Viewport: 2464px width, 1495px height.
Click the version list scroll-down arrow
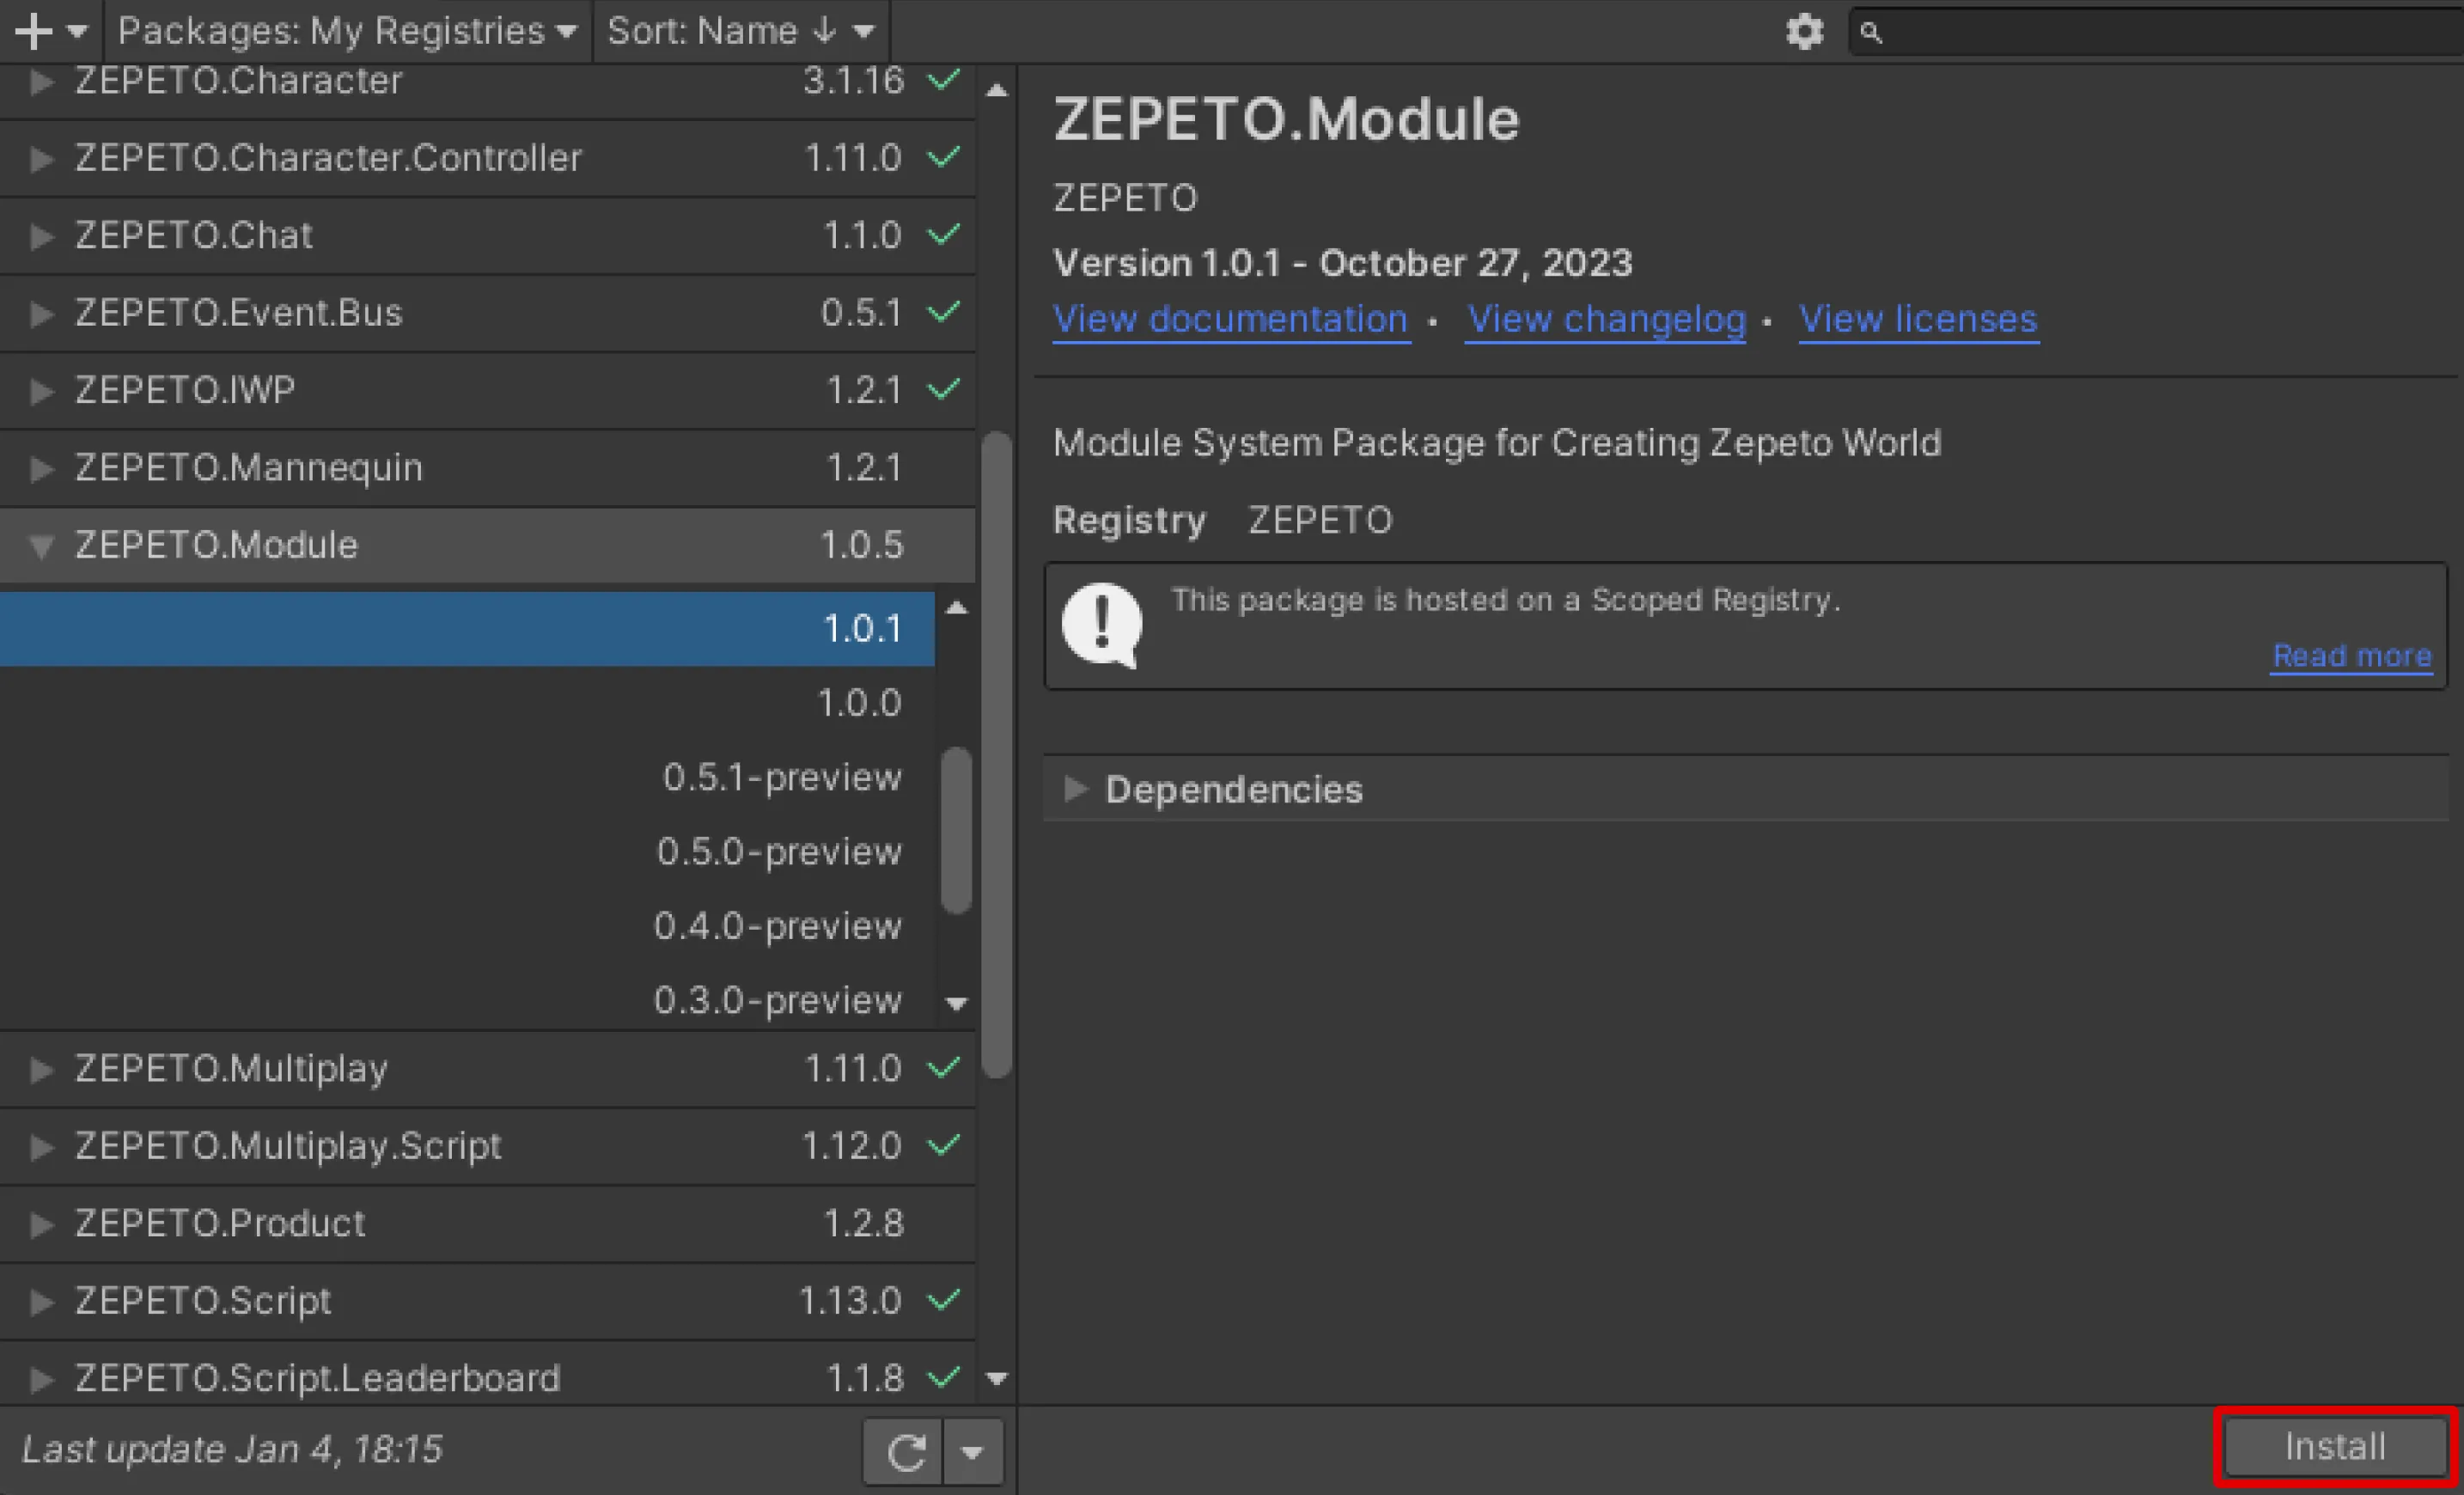tap(957, 1003)
